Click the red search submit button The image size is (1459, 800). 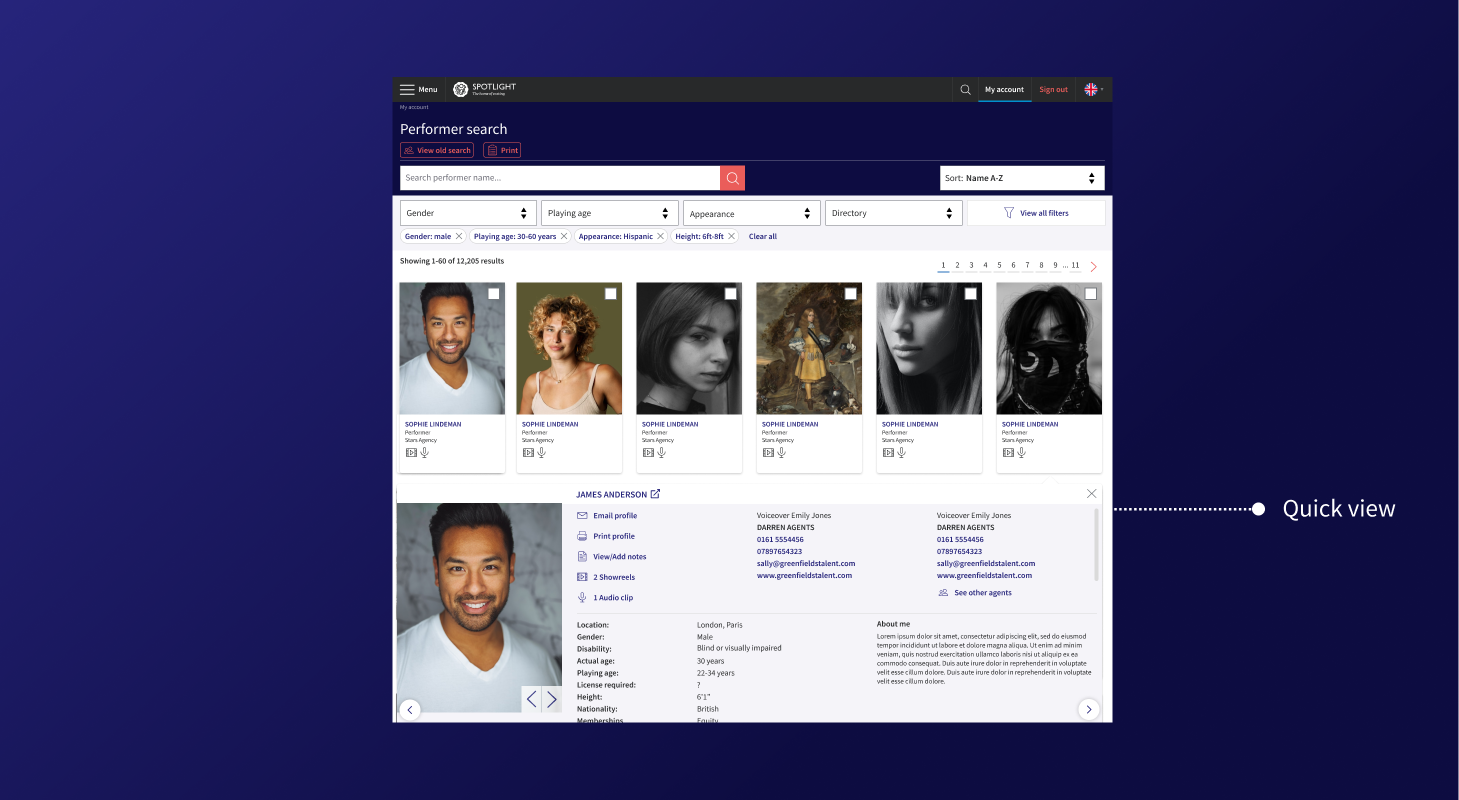coord(732,178)
